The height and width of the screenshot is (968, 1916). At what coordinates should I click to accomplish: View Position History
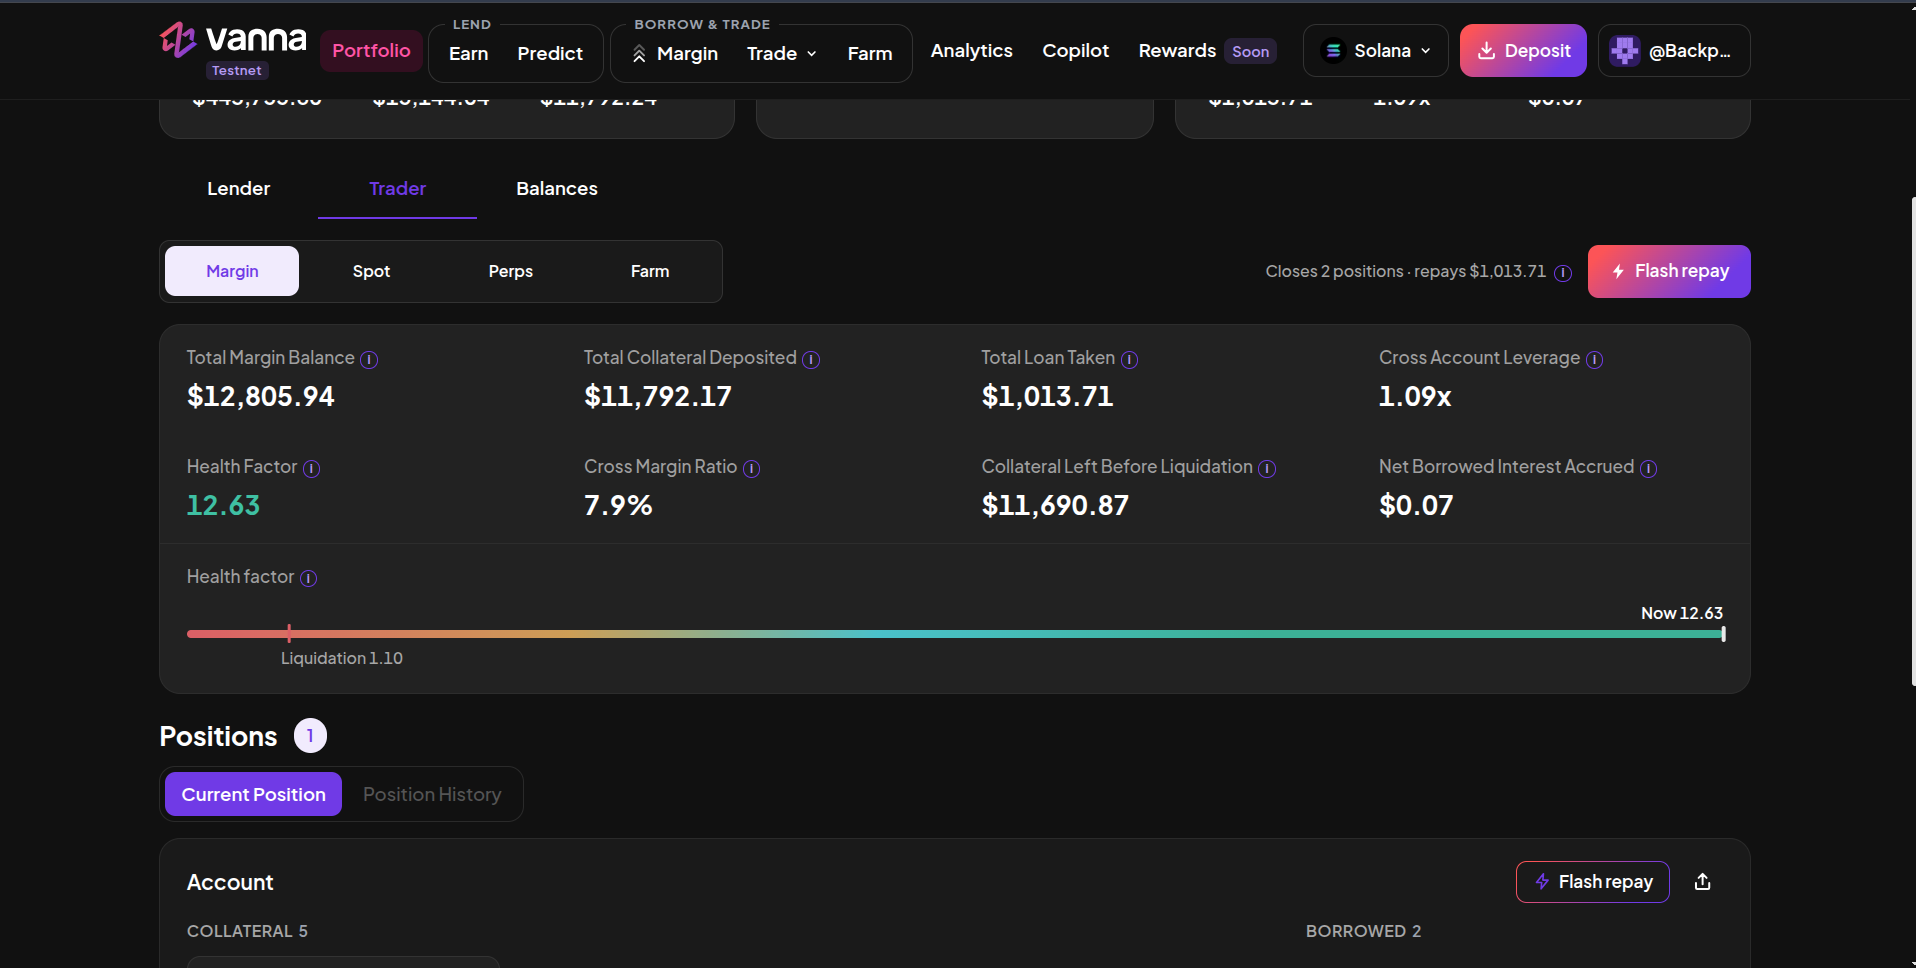[x=432, y=794]
